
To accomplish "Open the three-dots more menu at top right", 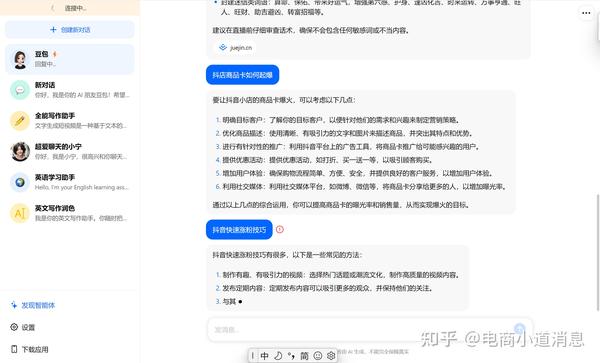I will 586,13.
